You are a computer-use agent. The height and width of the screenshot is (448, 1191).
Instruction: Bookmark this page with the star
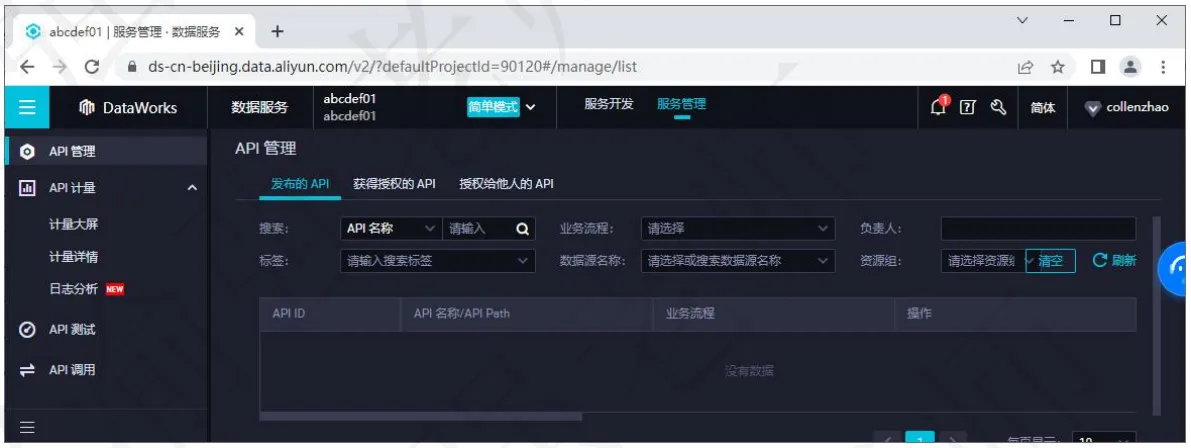1057,67
